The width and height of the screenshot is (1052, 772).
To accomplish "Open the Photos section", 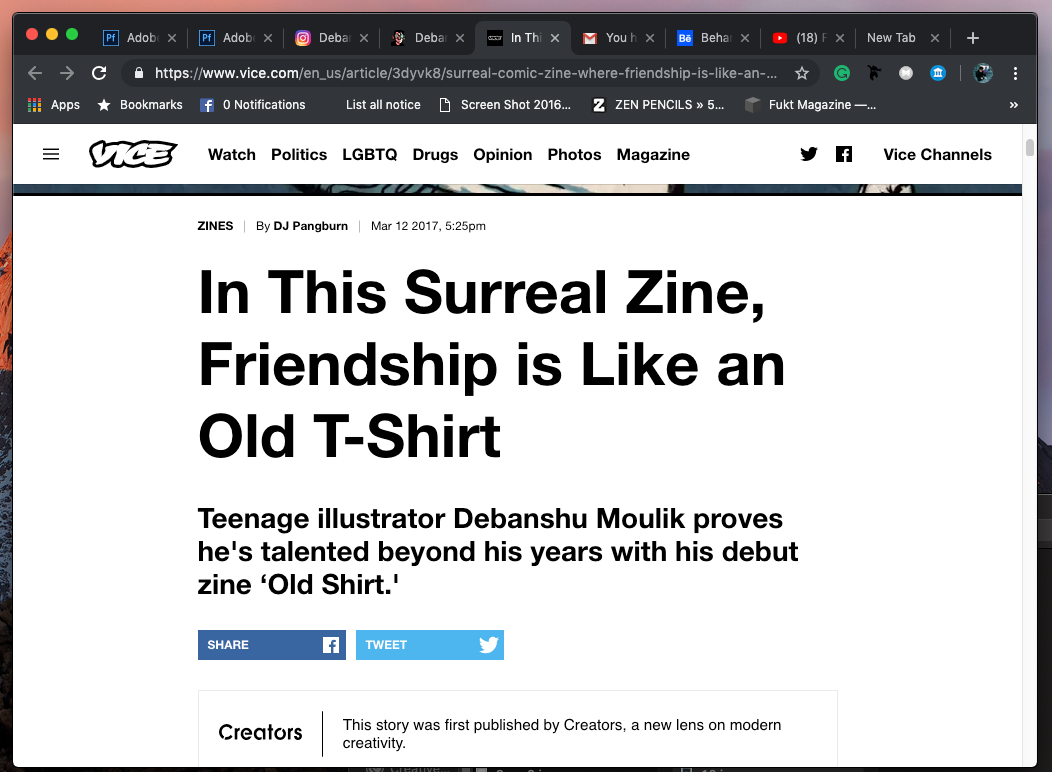I will 574,154.
